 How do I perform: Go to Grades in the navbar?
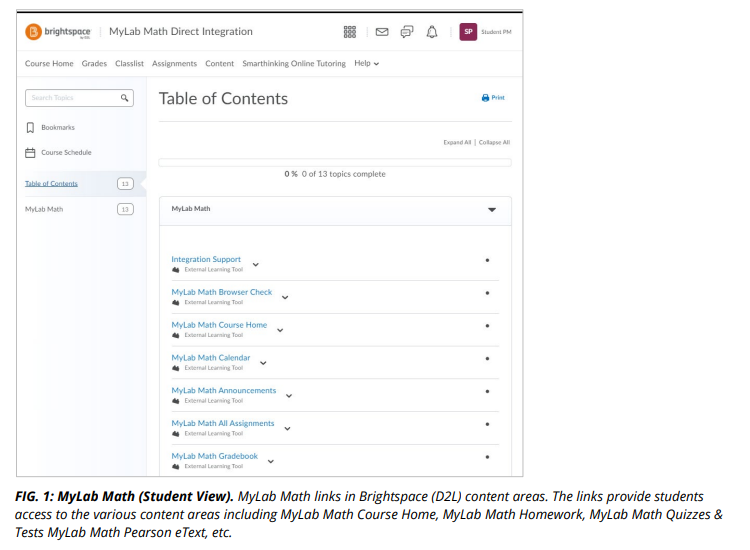click(94, 63)
